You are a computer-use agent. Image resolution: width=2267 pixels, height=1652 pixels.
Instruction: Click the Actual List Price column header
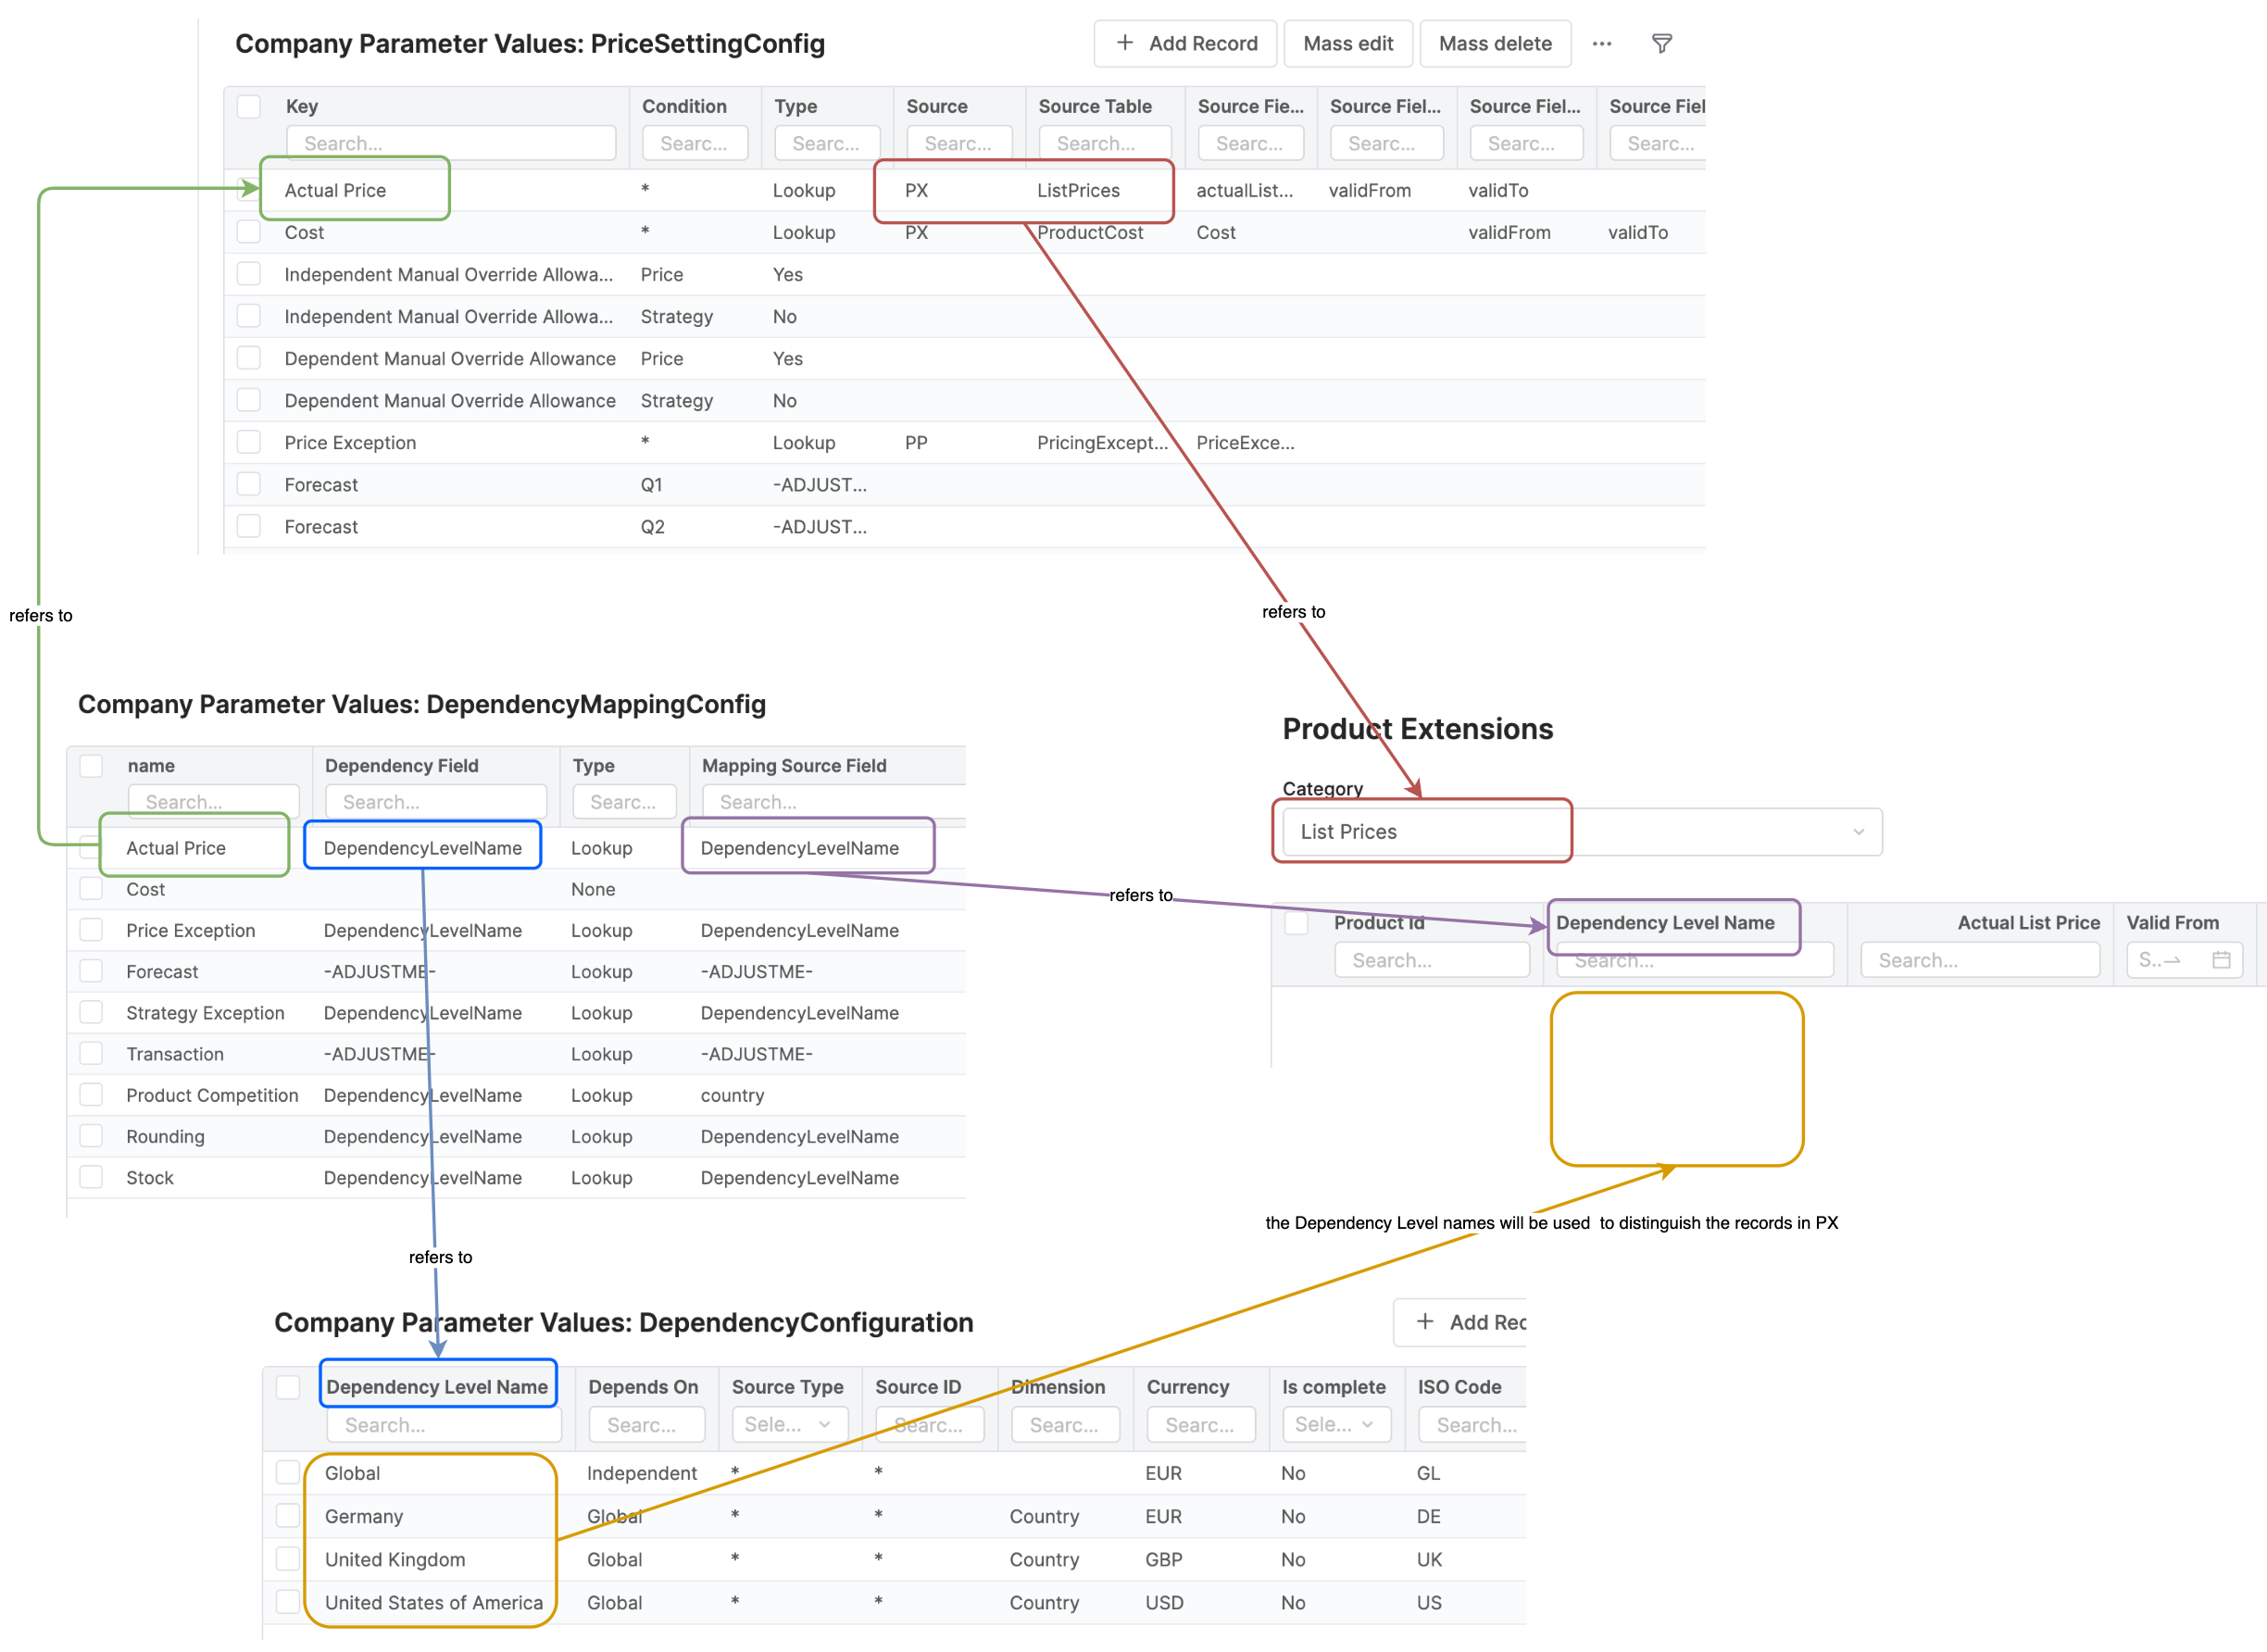click(2027, 922)
